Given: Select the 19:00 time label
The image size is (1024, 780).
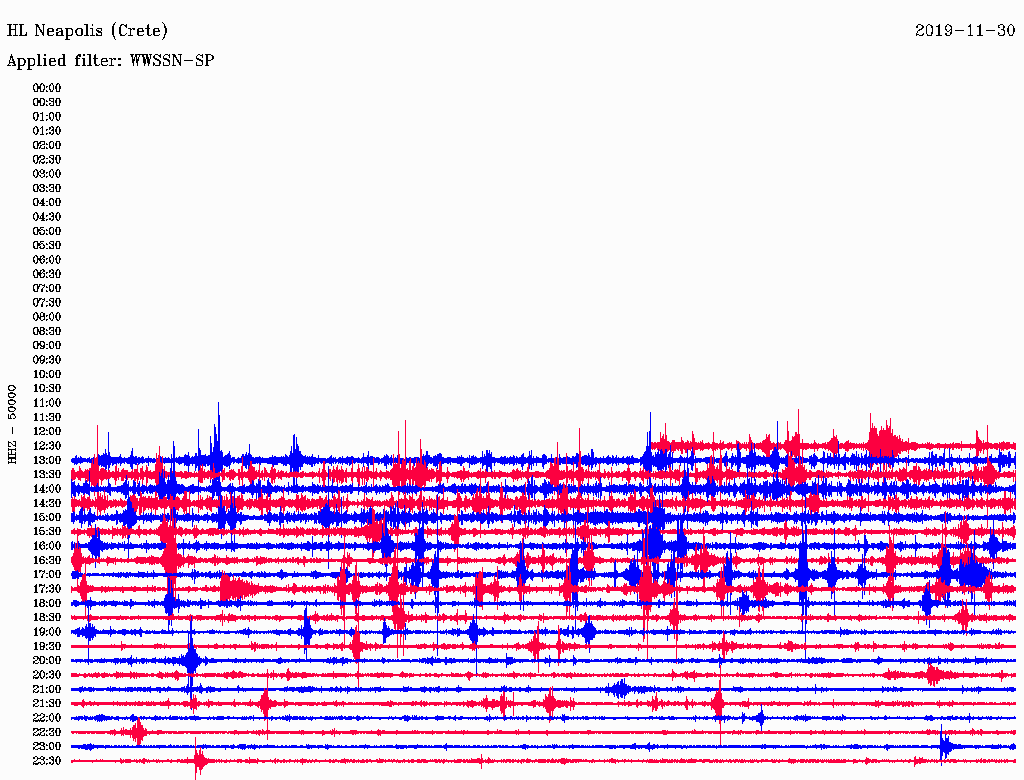Looking at the screenshot, I should [47, 632].
